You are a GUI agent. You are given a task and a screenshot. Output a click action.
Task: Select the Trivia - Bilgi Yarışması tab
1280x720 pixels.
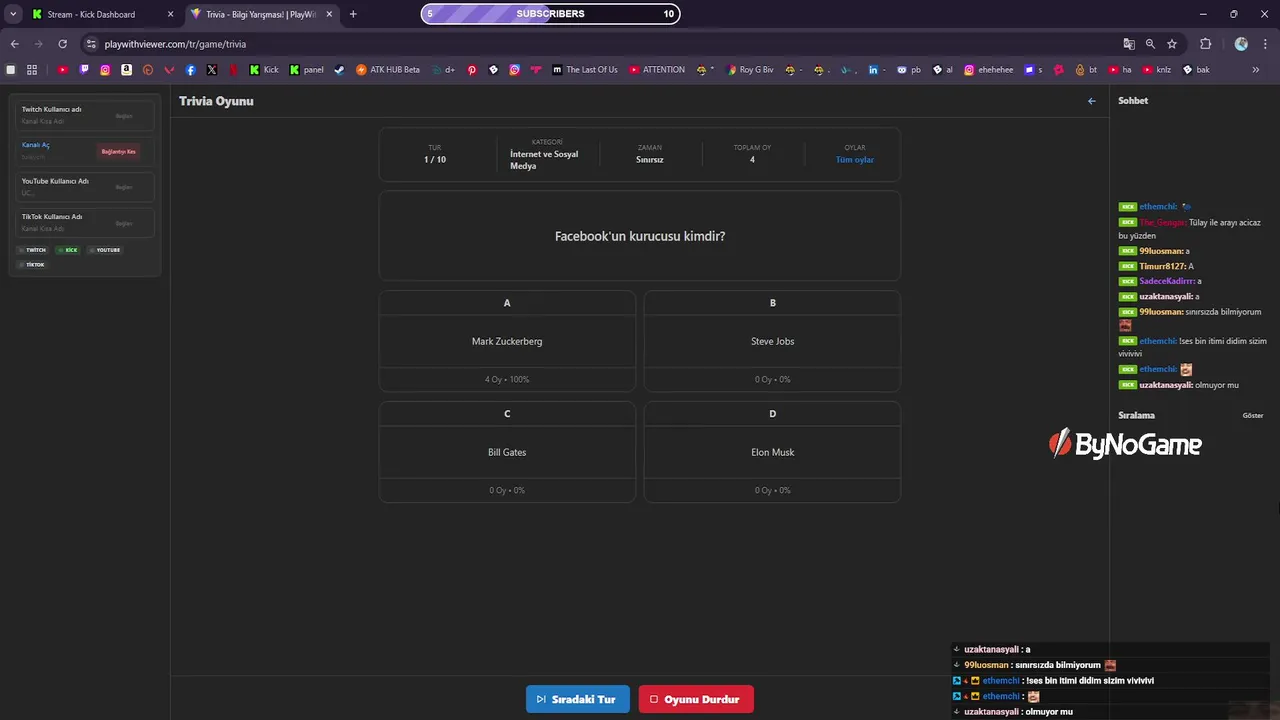(261, 14)
